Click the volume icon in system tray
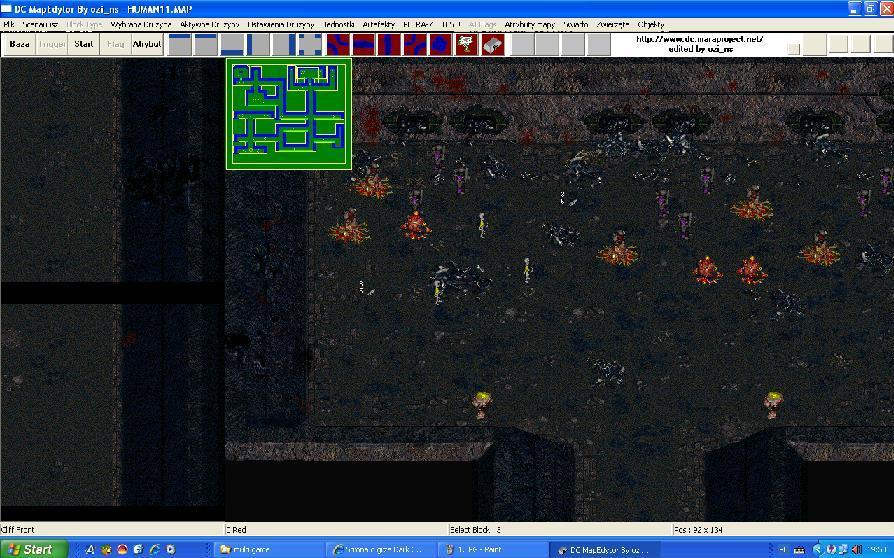The image size is (894, 558). pyautogui.click(x=856, y=549)
